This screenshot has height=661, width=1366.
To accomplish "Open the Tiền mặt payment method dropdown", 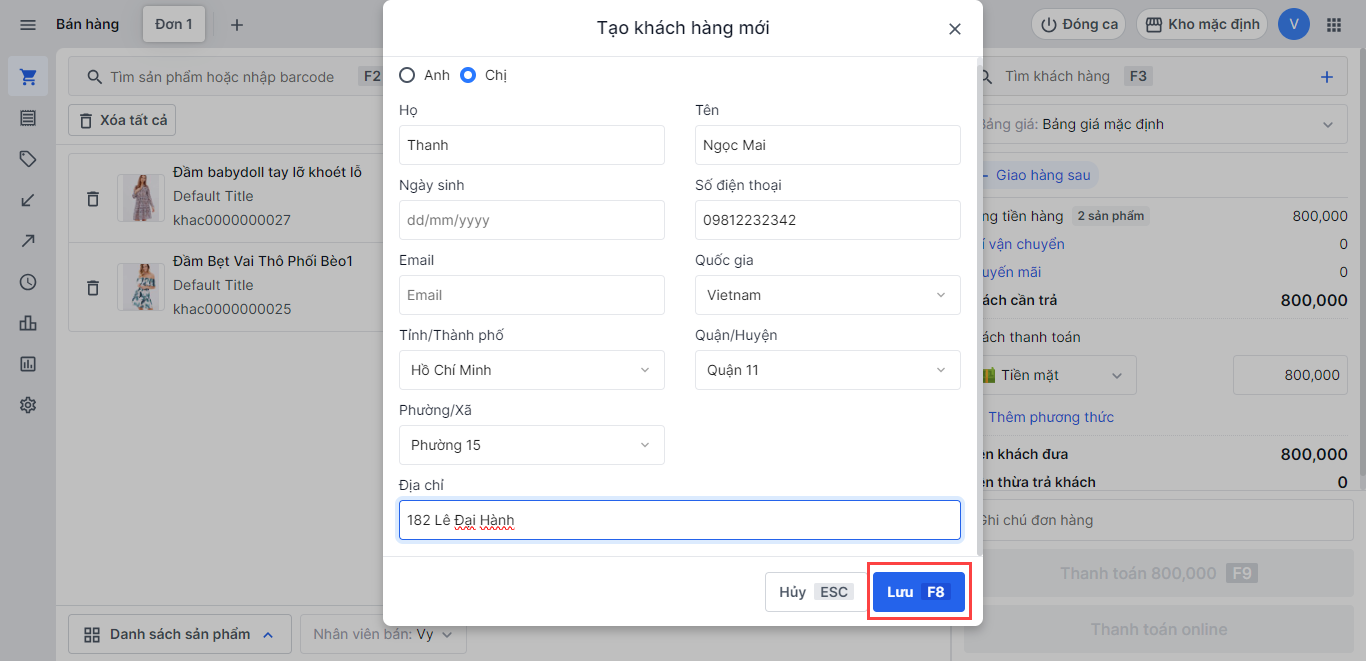I will coord(1052,375).
